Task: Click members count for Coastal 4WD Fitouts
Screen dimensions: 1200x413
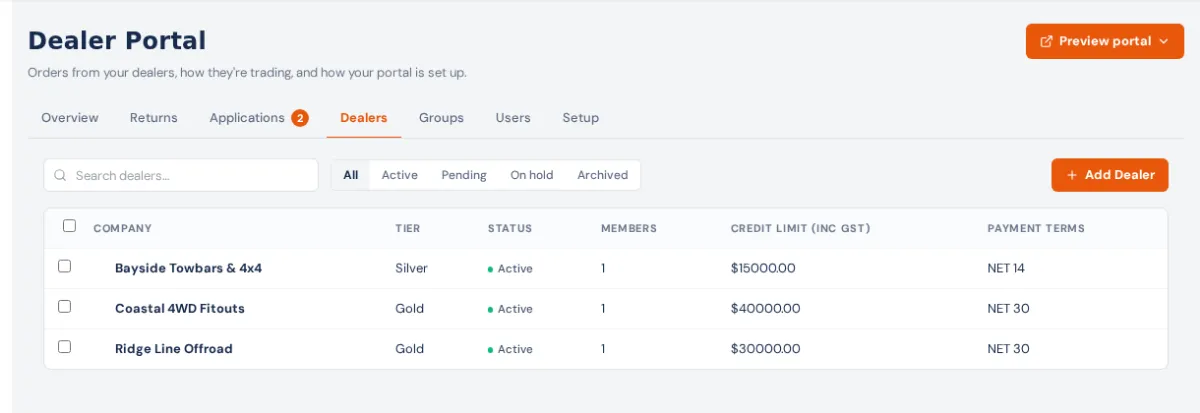Action: pos(603,308)
